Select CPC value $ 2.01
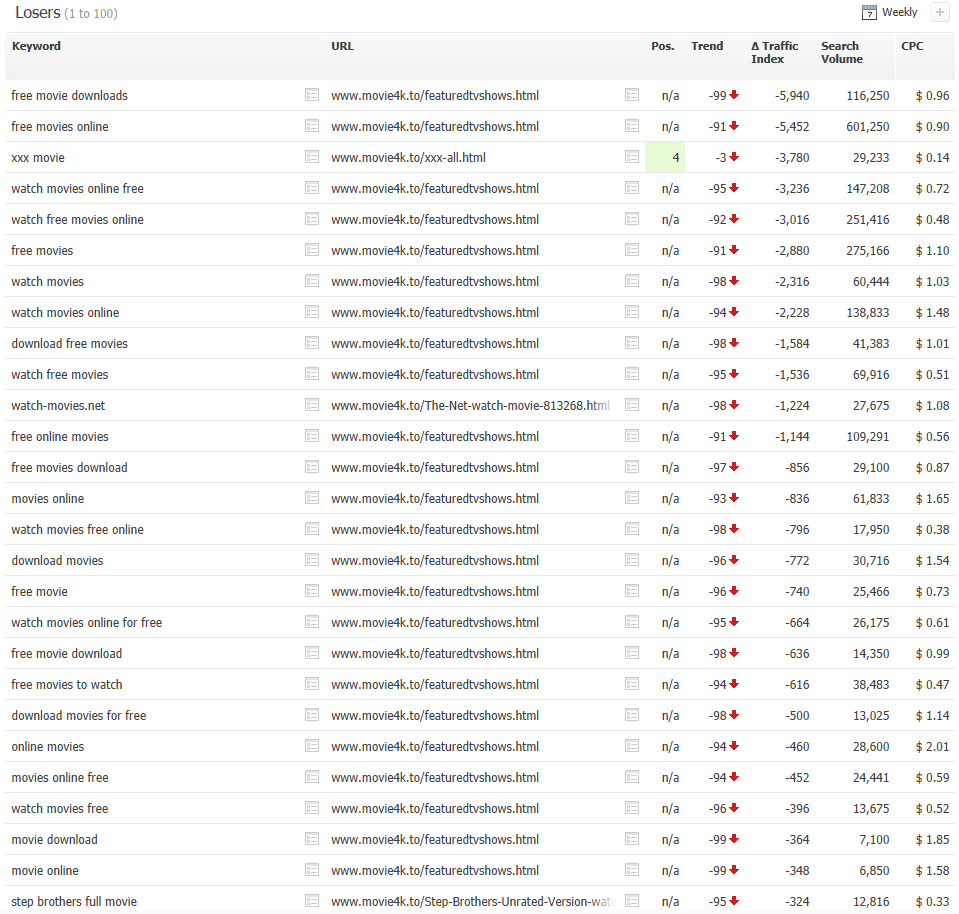 pyautogui.click(x=932, y=746)
